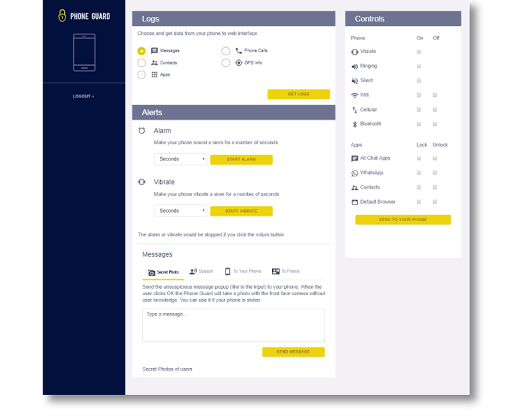Click the Type a message text area
512x416 pixels.
(233, 325)
